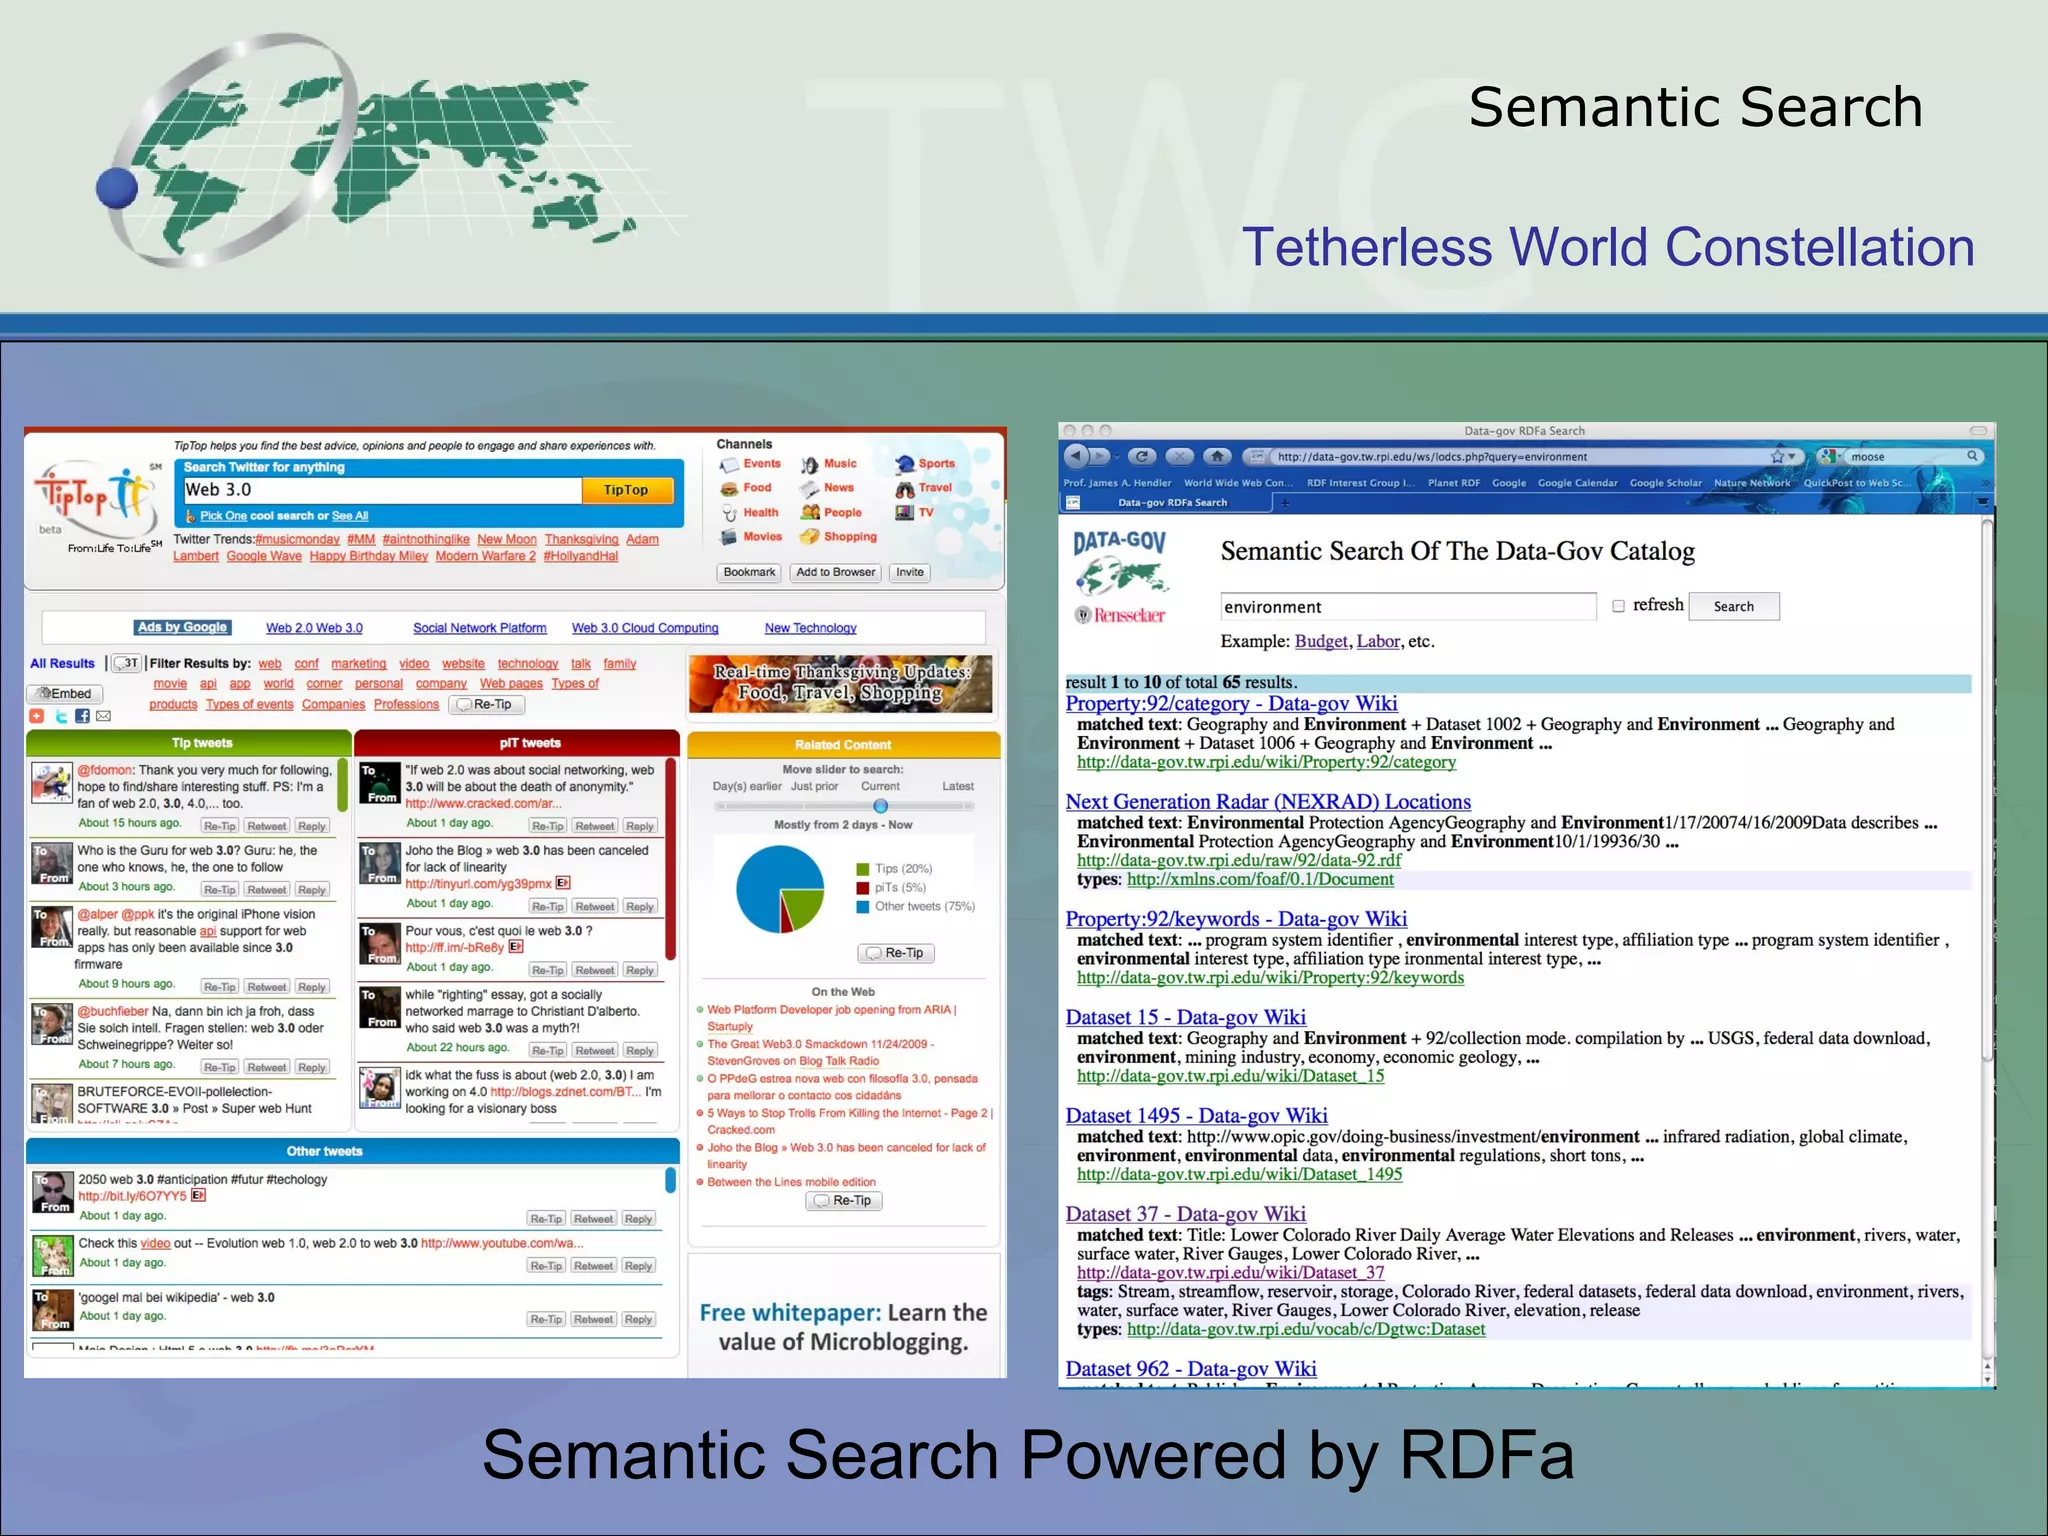Image resolution: width=2048 pixels, height=1536 pixels.
Task: Open Web 3.0 Cloud Computing ad link
Action: pos(645,628)
